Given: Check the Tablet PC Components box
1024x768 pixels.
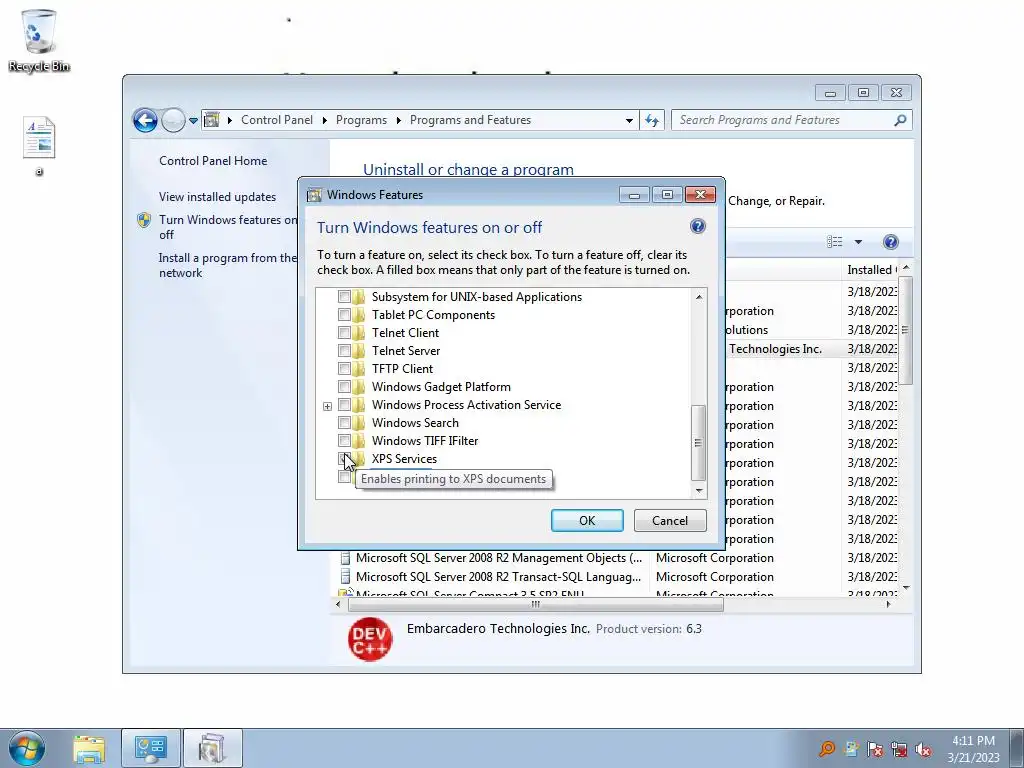Looking at the screenshot, I should tap(344, 315).
